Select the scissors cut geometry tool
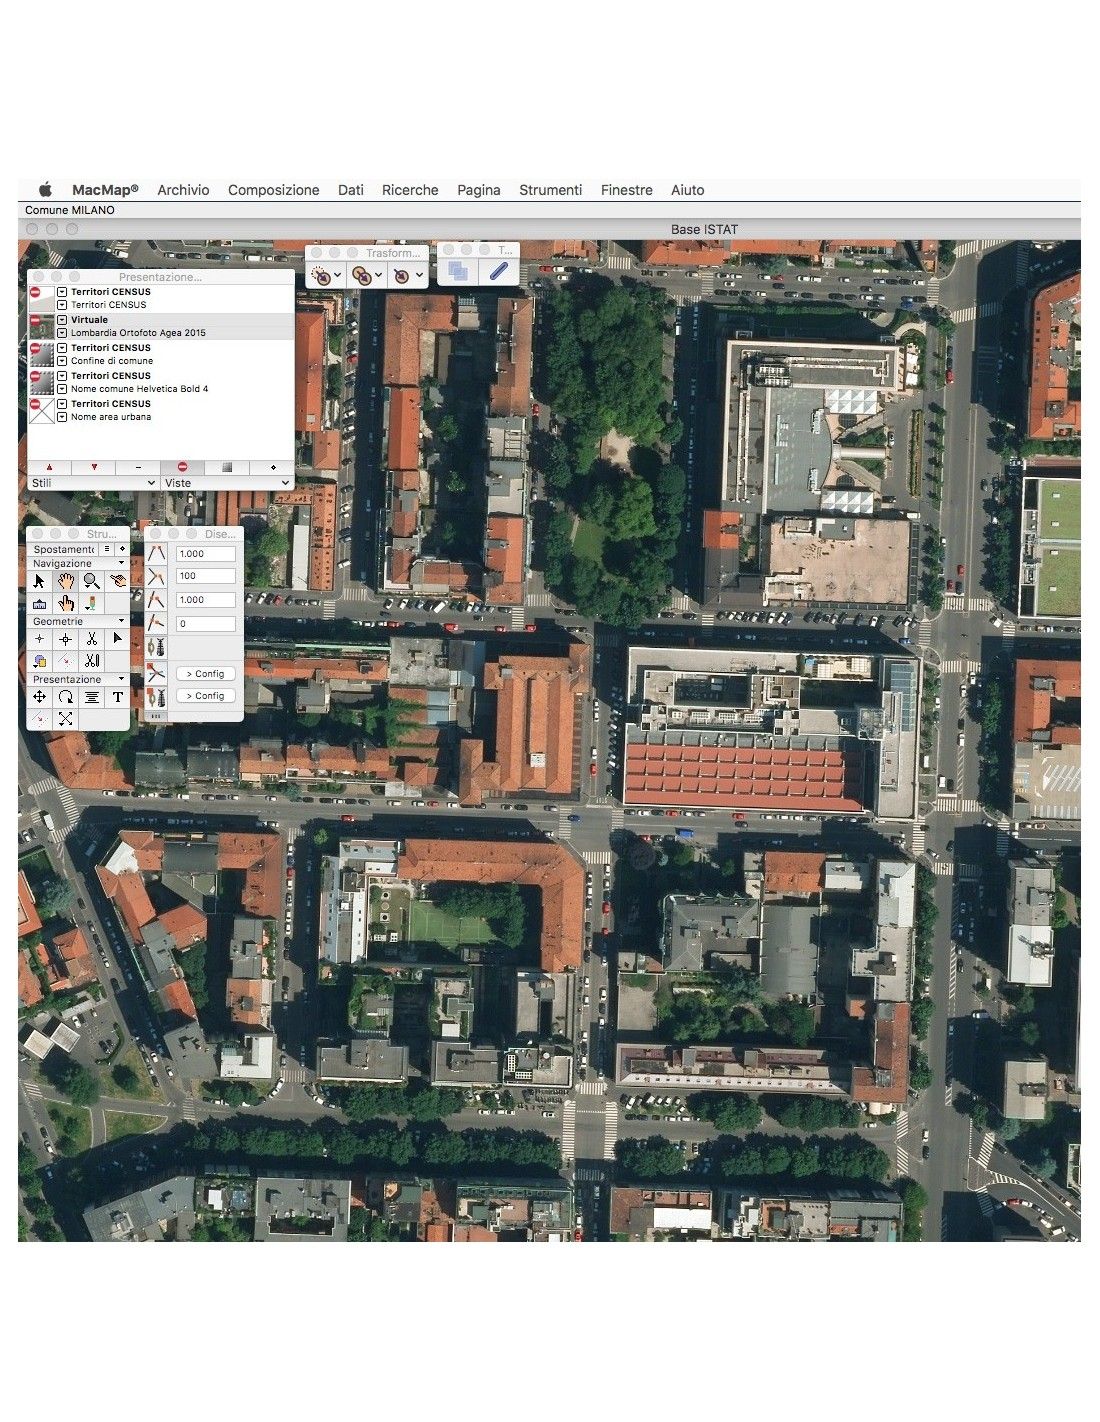 pyautogui.click(x=92, y=639)
